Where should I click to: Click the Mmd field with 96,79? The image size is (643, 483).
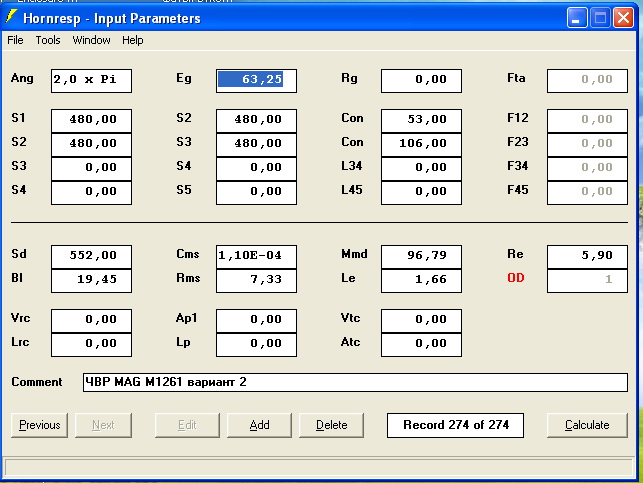[421, 256]
